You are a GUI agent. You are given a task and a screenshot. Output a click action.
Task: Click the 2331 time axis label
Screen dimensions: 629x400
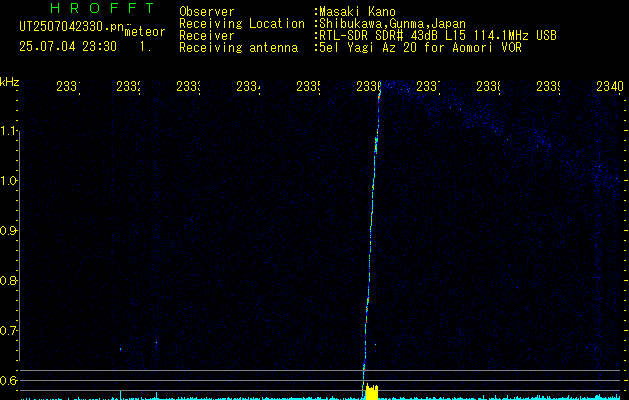(x=68, y=86)
